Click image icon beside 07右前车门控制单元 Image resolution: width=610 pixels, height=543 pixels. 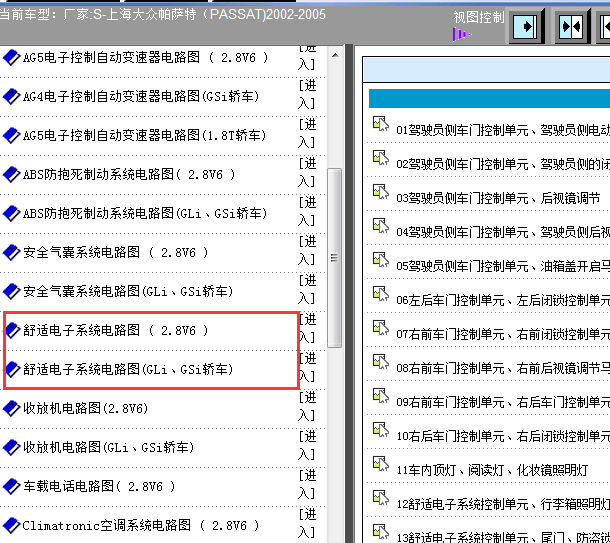(x=380, y=328)
